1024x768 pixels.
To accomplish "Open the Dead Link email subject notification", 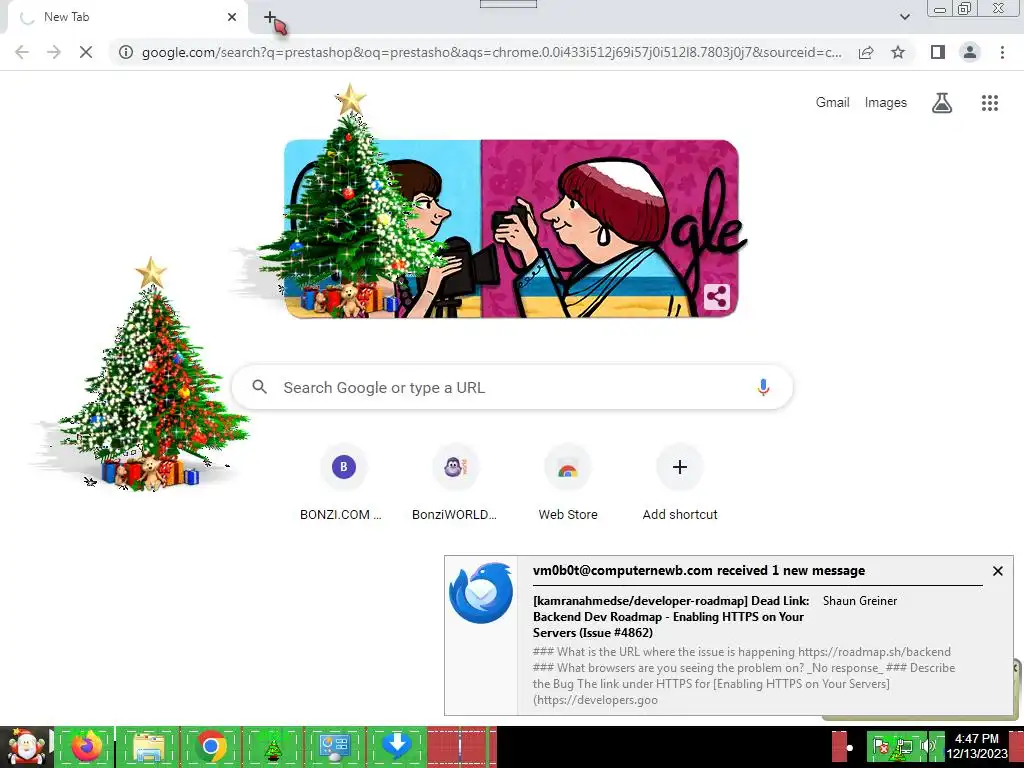I will [671, 616].
